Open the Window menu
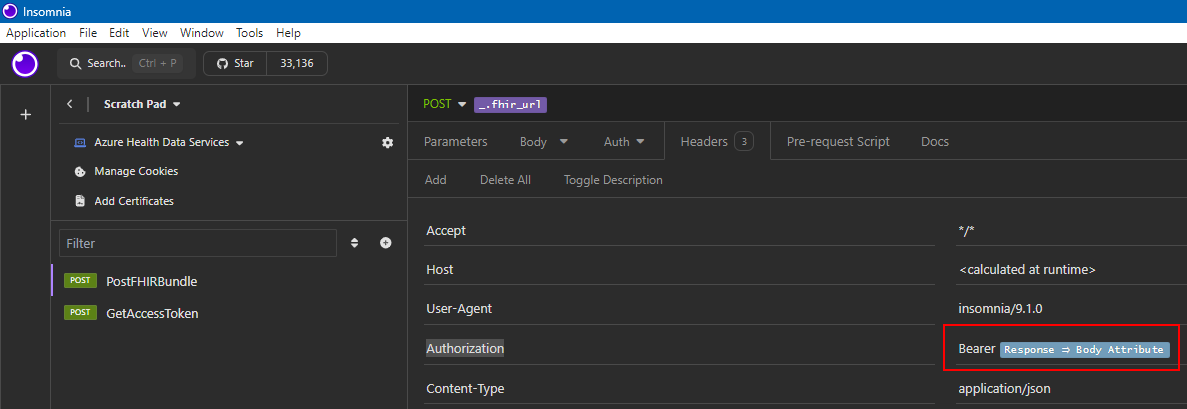 pos(201,33)
